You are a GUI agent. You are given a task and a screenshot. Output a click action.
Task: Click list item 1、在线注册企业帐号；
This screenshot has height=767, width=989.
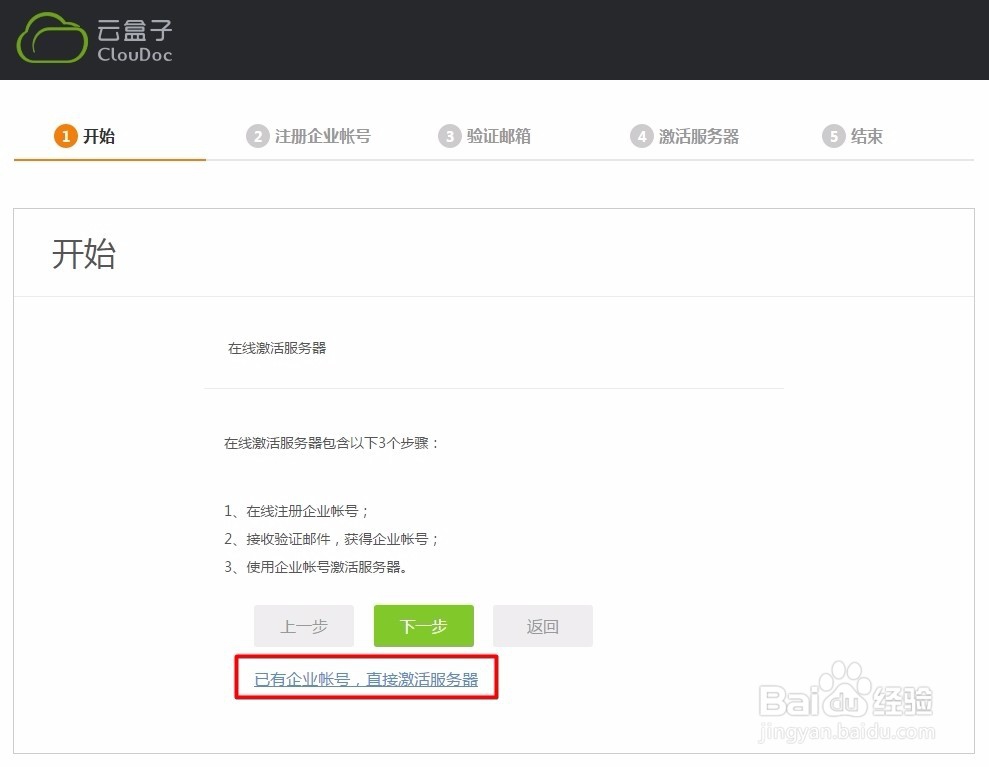click(x=296, y=511)
